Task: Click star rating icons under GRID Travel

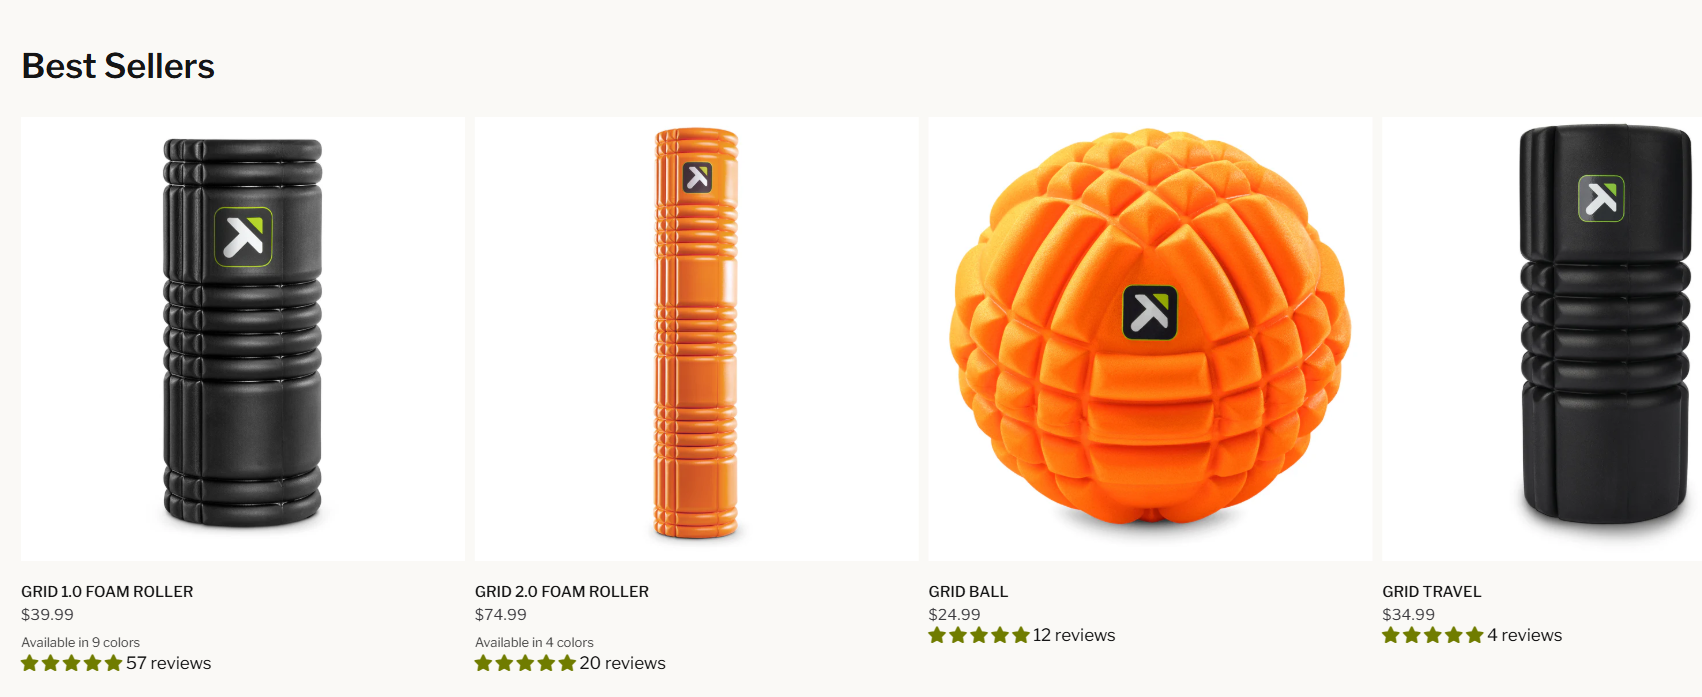Action: click(1433, 635)
